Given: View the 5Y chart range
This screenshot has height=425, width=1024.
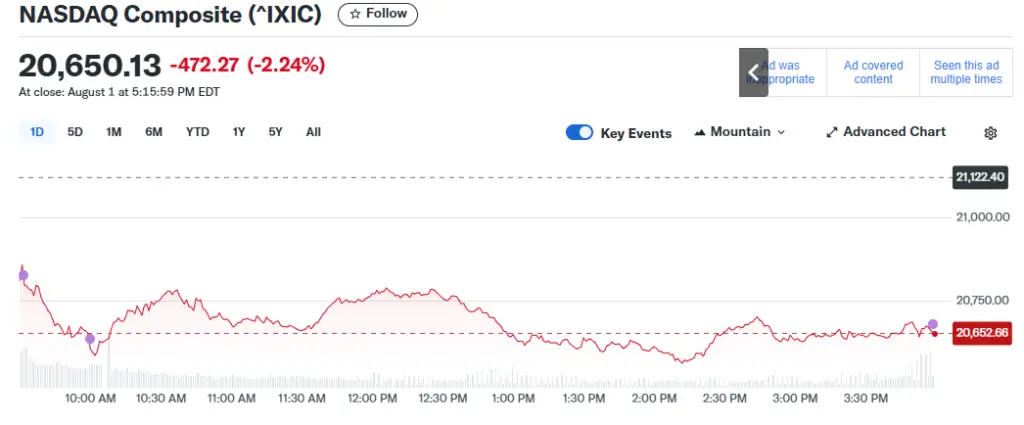Looking at the screenshot, I should [275, 131].
